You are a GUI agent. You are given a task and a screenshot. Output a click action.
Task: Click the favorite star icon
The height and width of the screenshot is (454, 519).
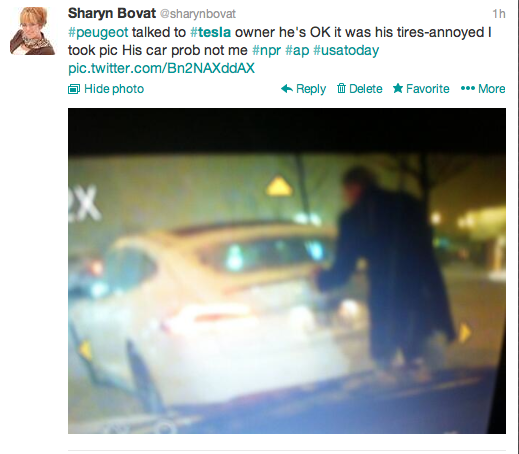[x=398, y=88]
